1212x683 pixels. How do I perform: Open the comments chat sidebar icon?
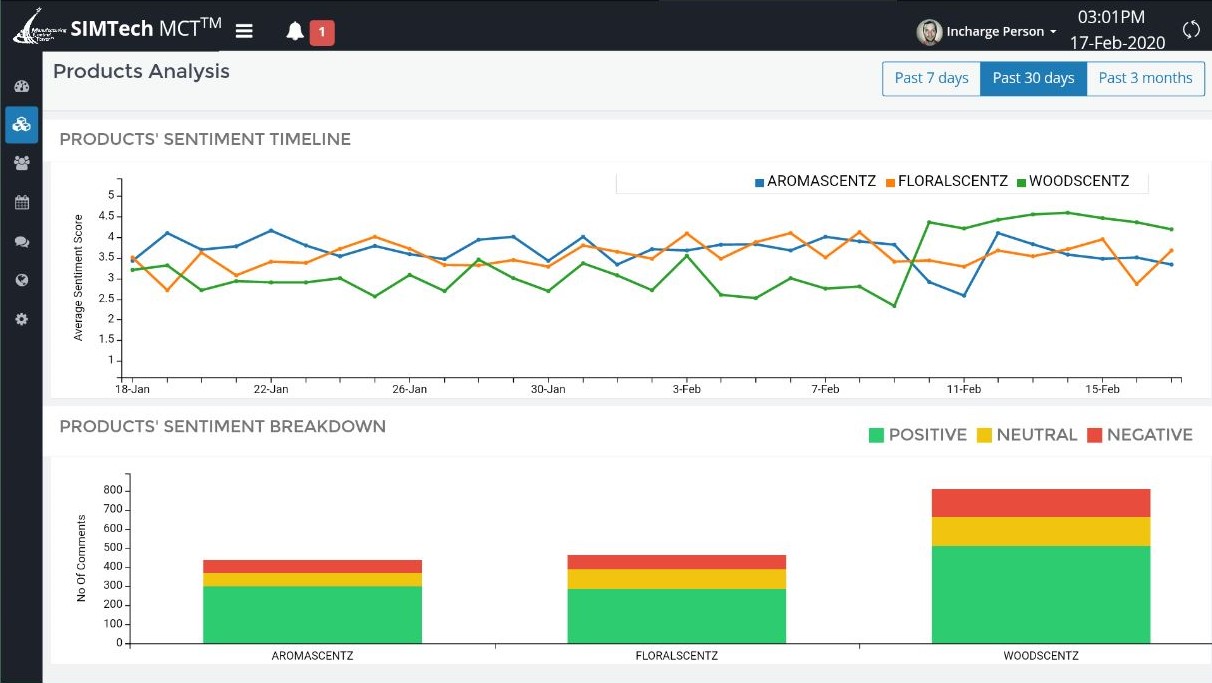point(21,241)
